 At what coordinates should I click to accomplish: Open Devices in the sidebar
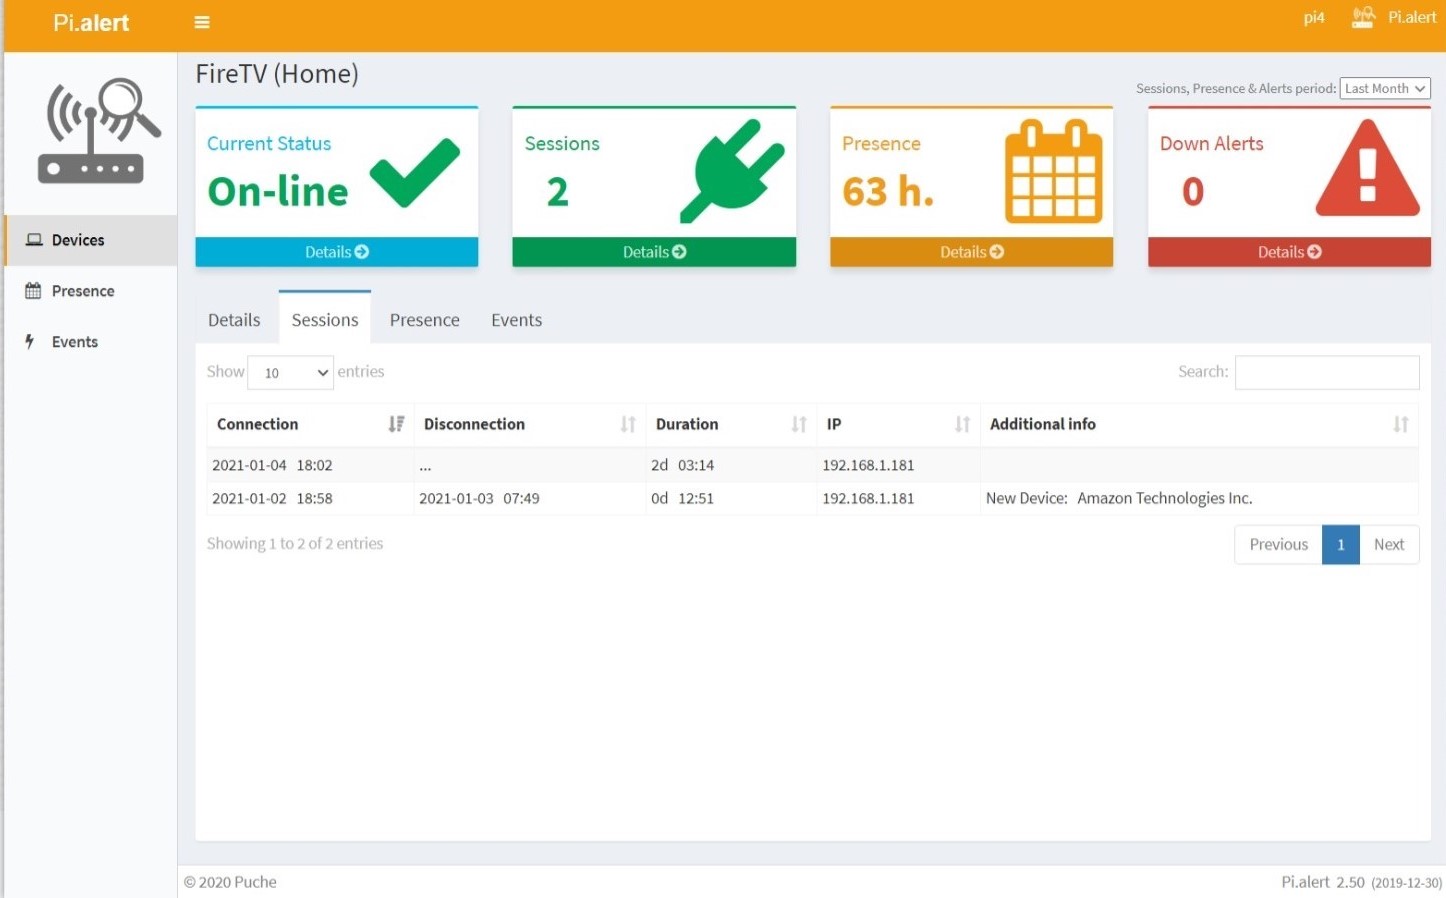(x=78, y=240)
